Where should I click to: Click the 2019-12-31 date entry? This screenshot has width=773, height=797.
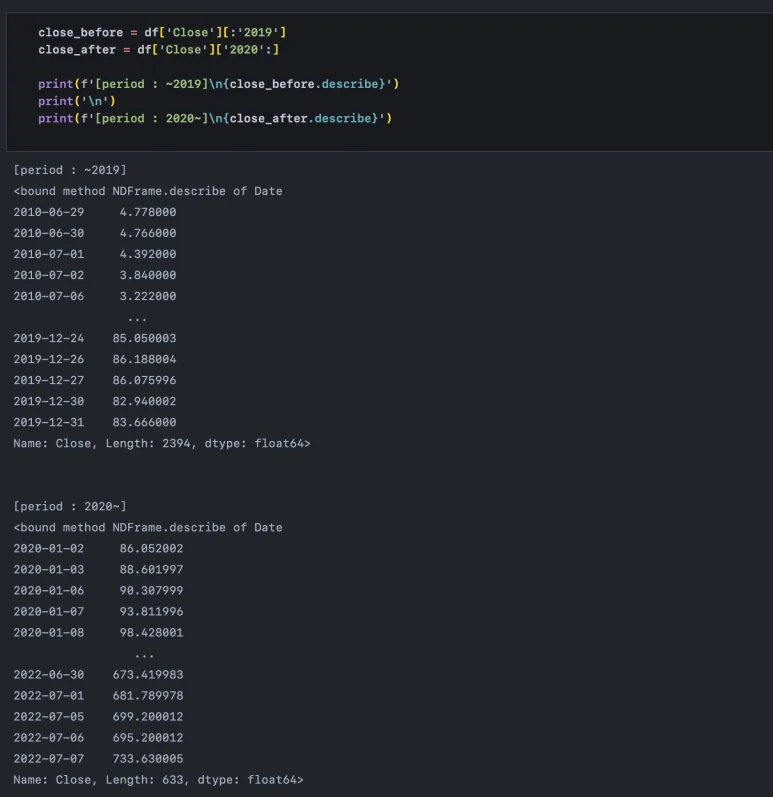click(49, 422)
